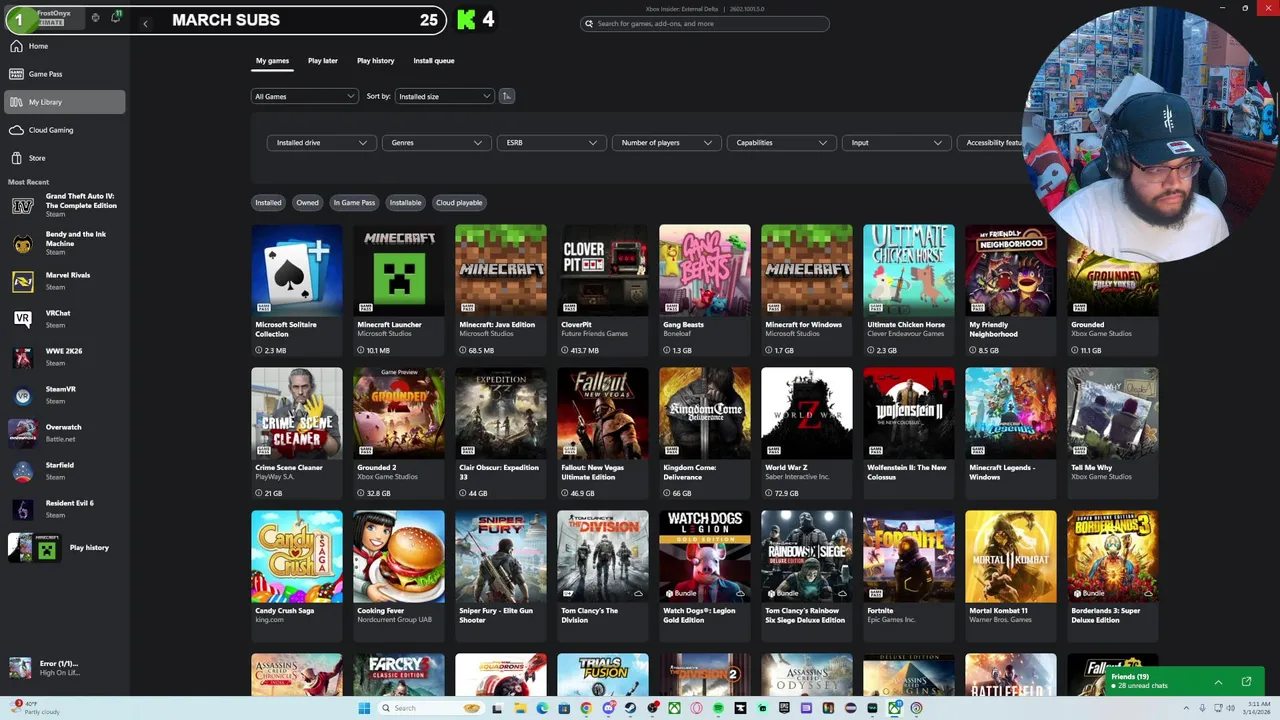This screenshot has width=1280, height=720.
Task: Launch WWE 2K26 from Most Recent
Action: click(x=65, y=357)
